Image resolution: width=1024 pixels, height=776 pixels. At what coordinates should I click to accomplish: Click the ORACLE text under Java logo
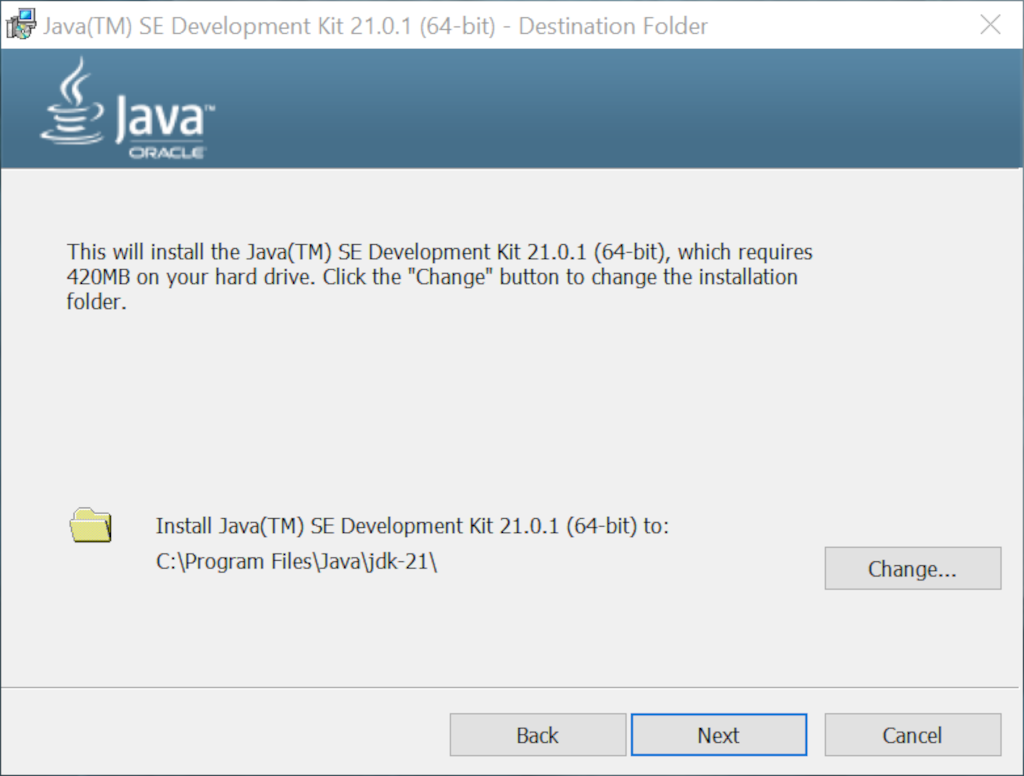point(167,153)
